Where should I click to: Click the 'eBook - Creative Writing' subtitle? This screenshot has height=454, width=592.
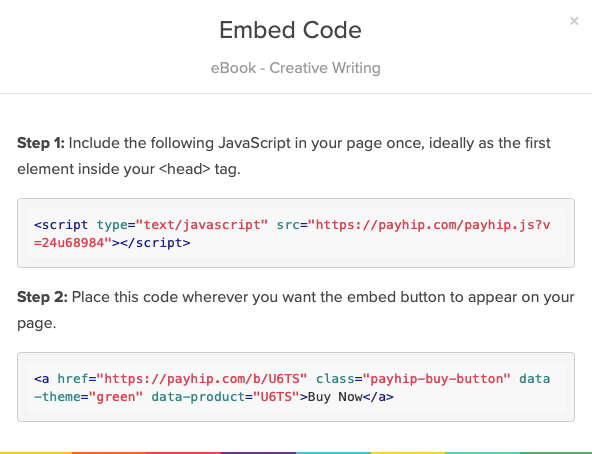(296, 68)
